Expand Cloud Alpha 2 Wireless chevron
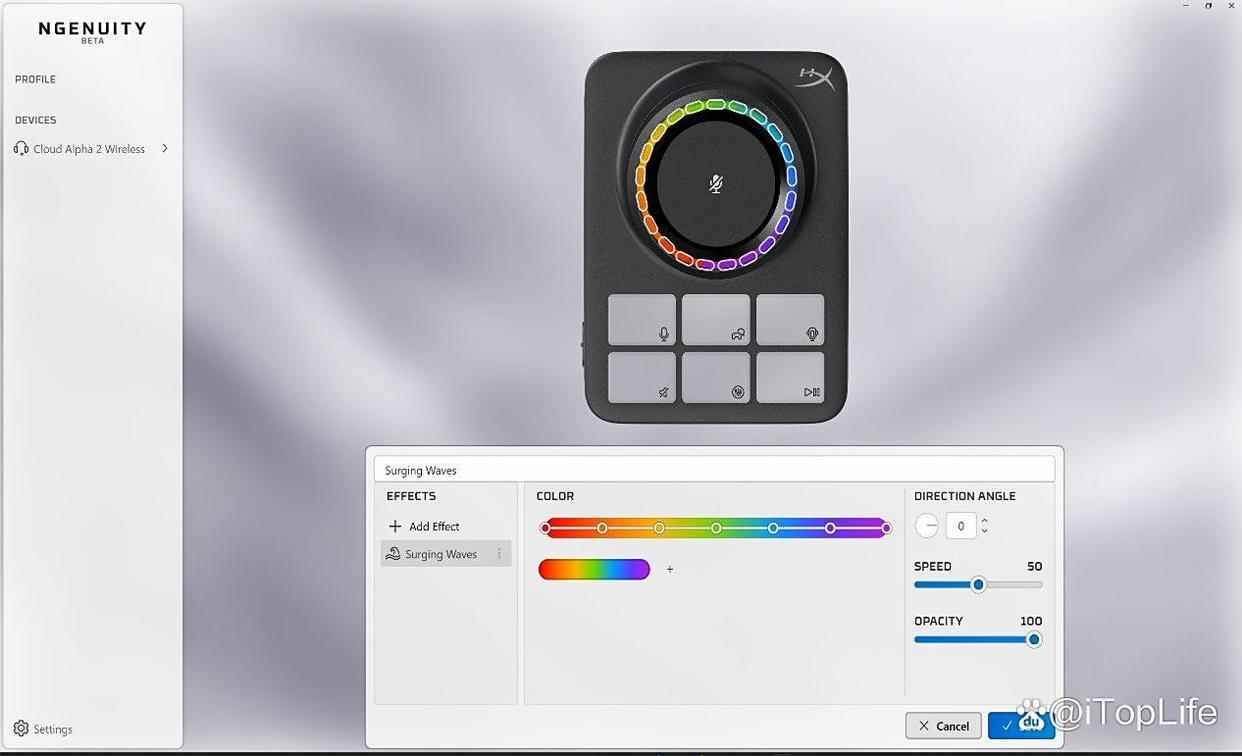Screen dimensions: 1242x756 pyautogui.click(x=165, y=148)
